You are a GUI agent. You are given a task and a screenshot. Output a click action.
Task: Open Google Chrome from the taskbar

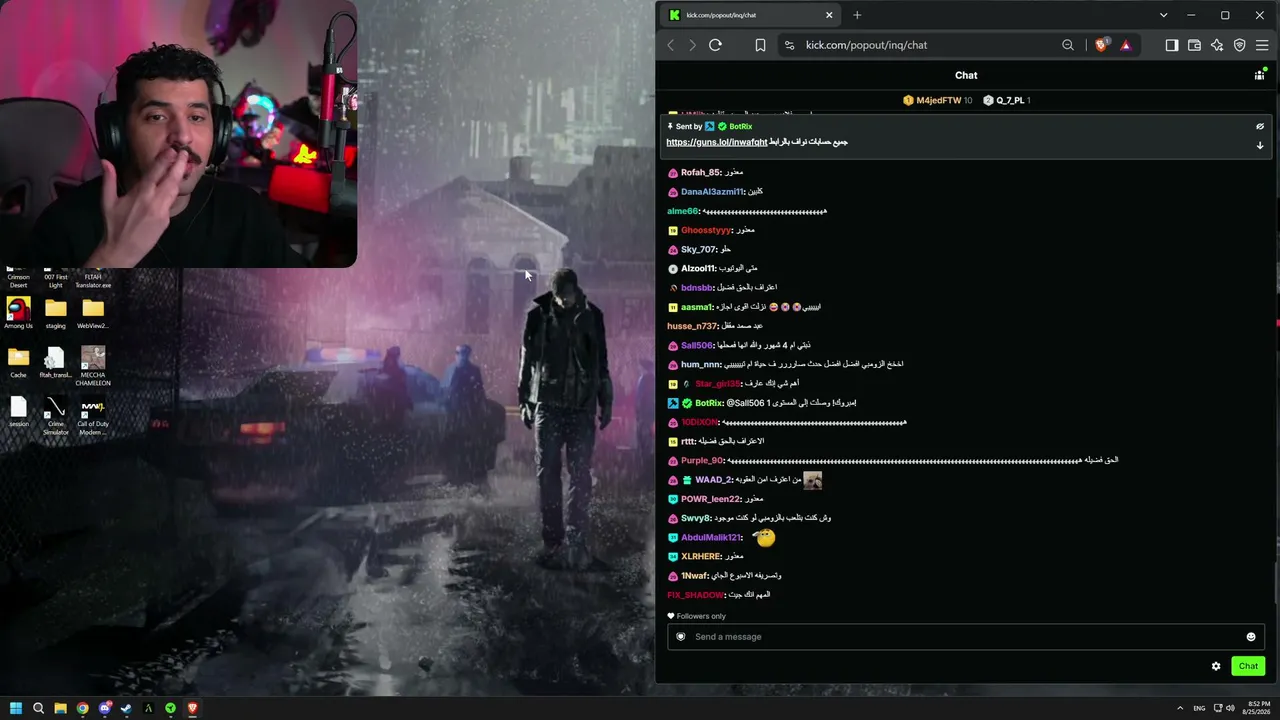[82, 708]
